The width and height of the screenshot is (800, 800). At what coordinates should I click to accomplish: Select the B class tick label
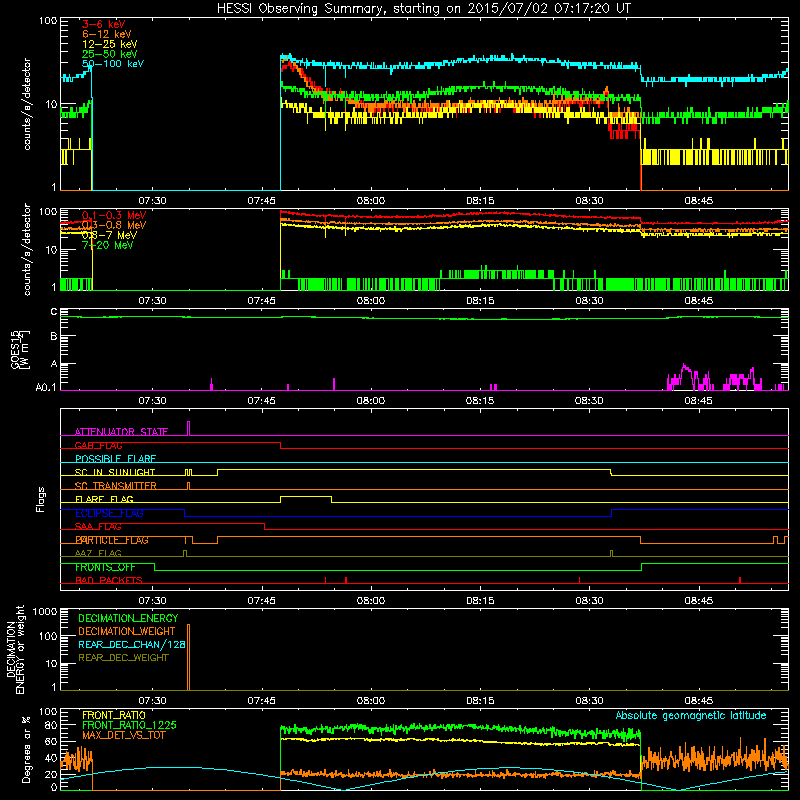tap(54, 337)
